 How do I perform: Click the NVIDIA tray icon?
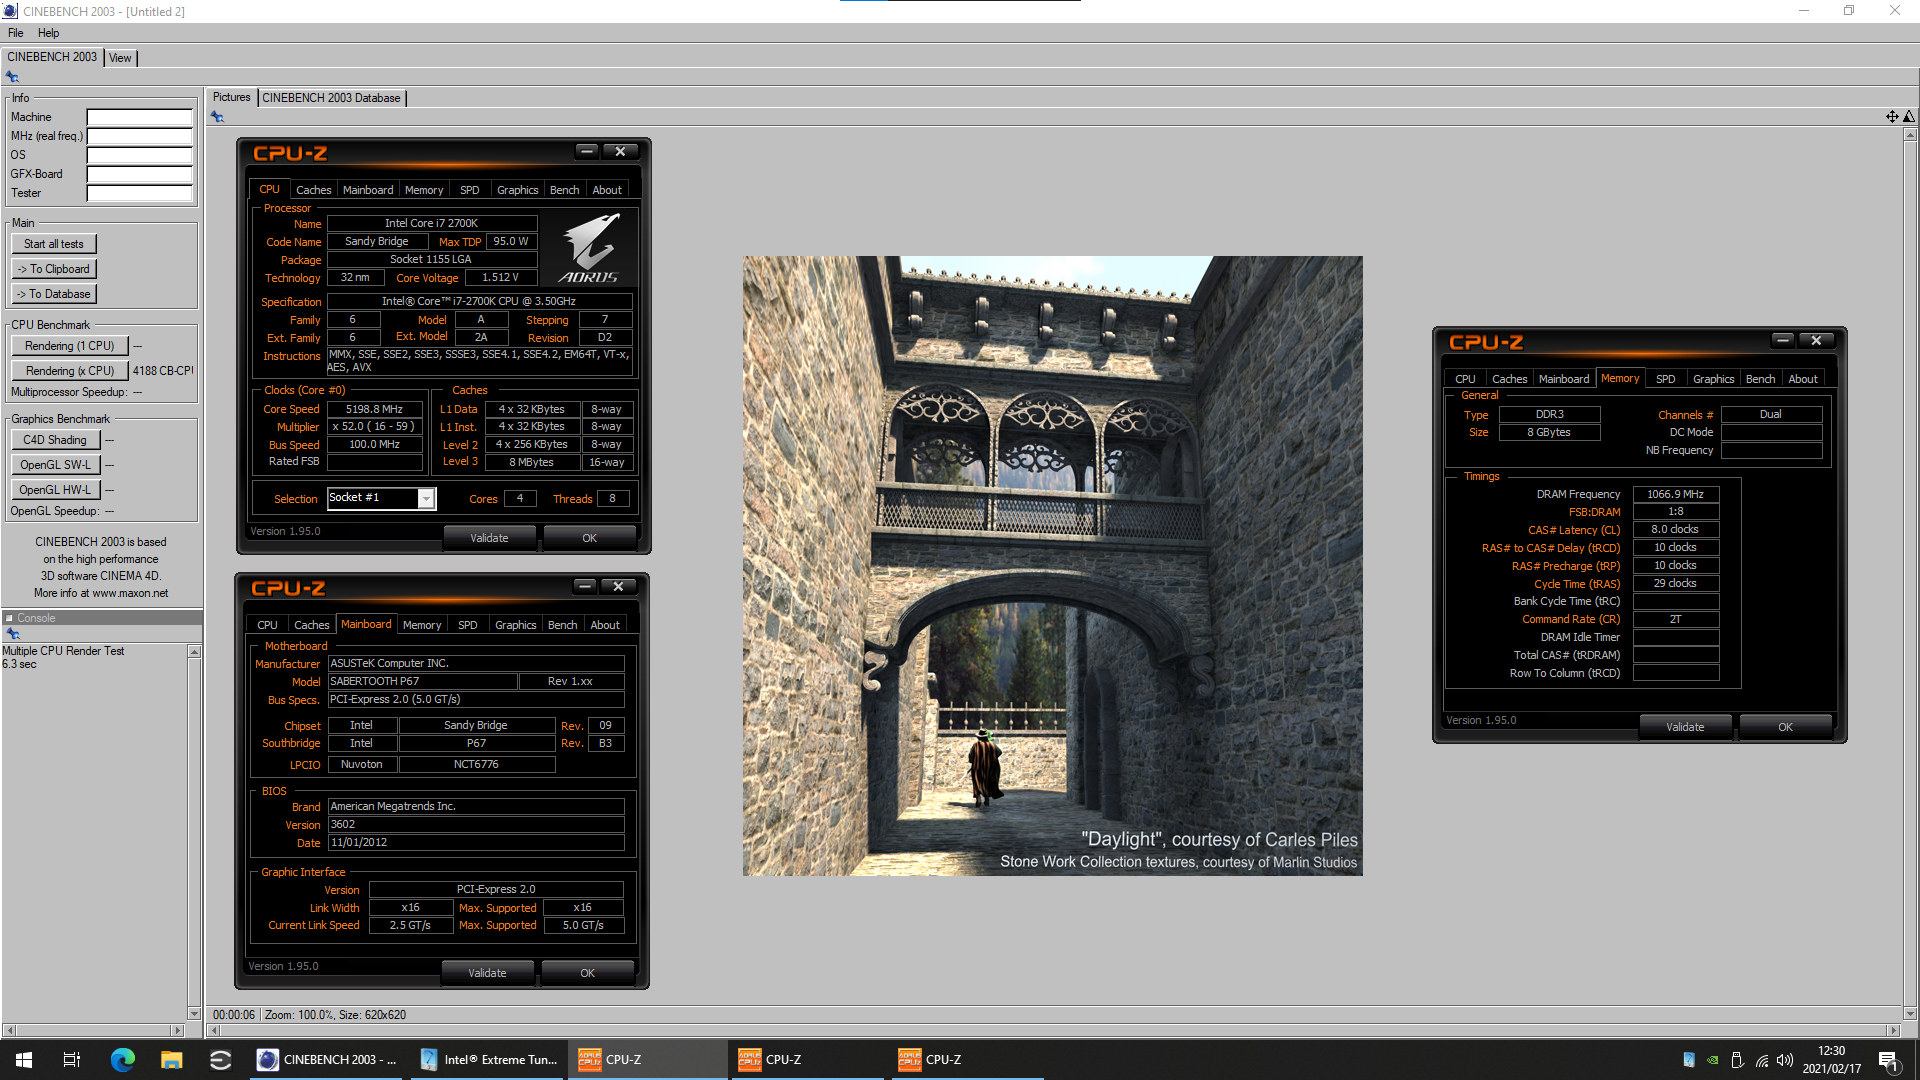(1713, 1060)
